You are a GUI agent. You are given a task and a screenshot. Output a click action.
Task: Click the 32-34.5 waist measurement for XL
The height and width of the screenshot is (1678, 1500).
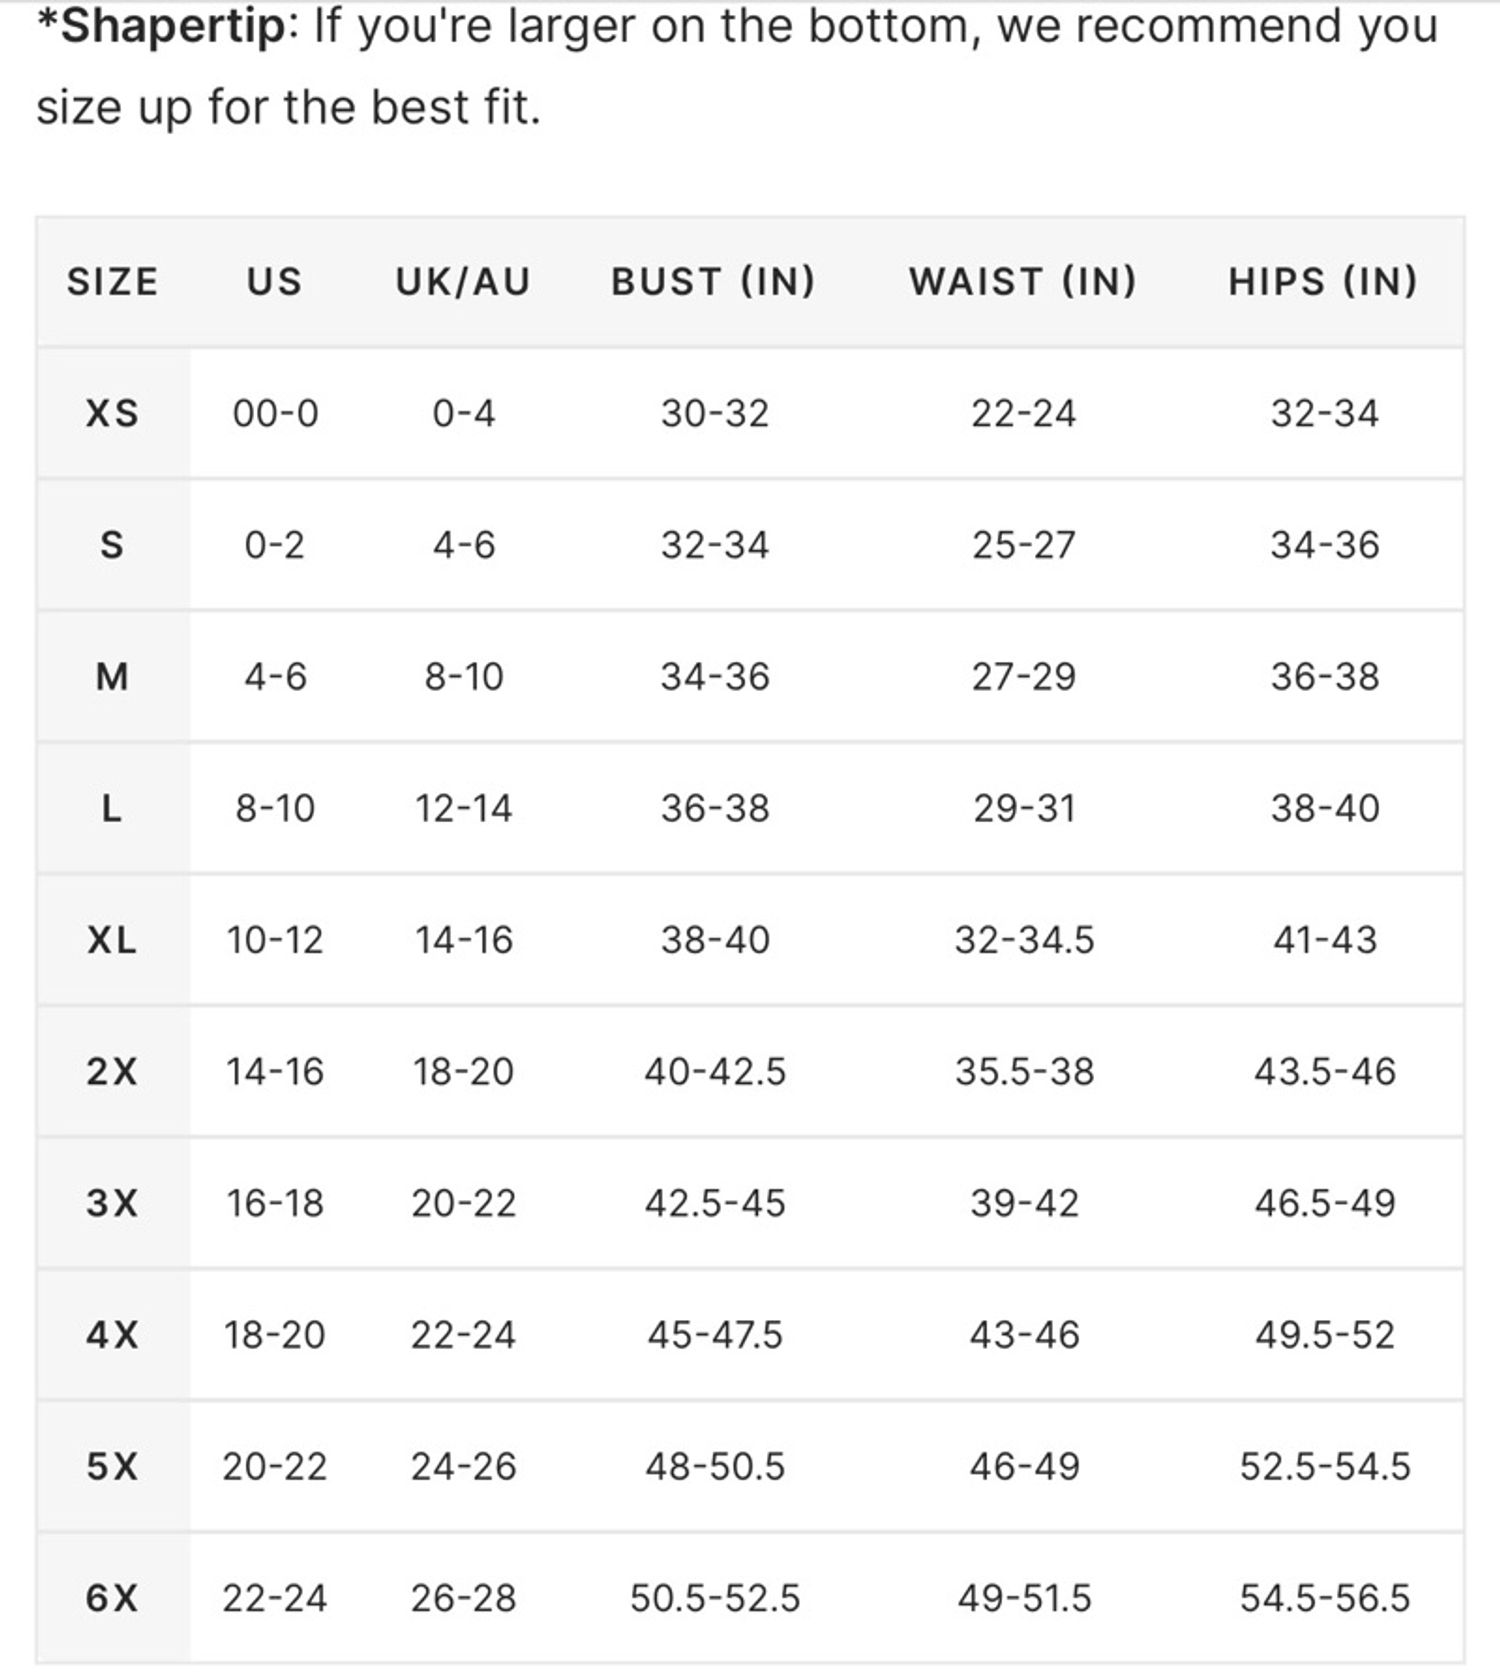(x=1024, y=940)
